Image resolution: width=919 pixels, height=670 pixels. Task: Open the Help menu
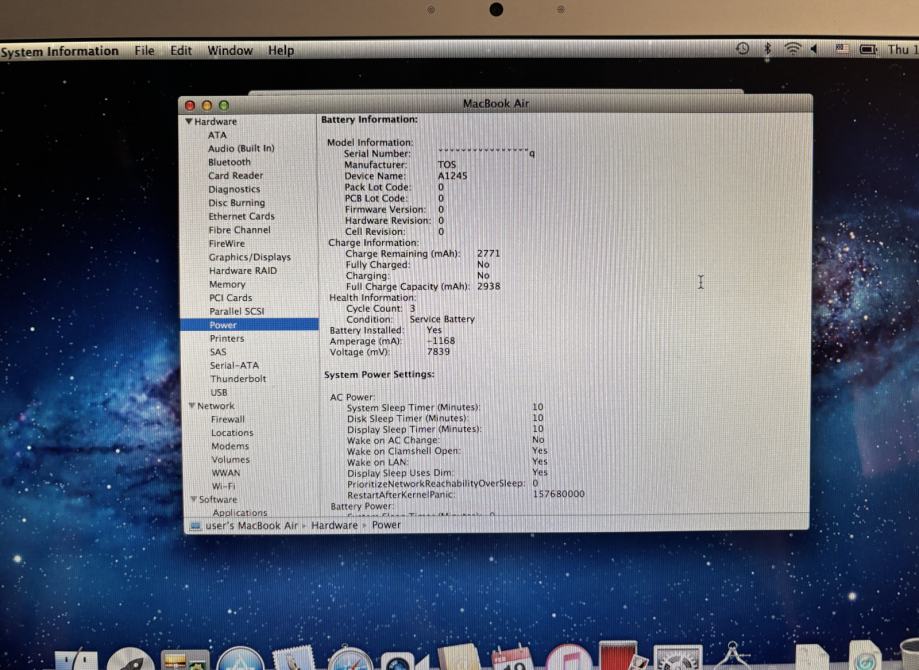pyautogui.click(x=281, y=50)
